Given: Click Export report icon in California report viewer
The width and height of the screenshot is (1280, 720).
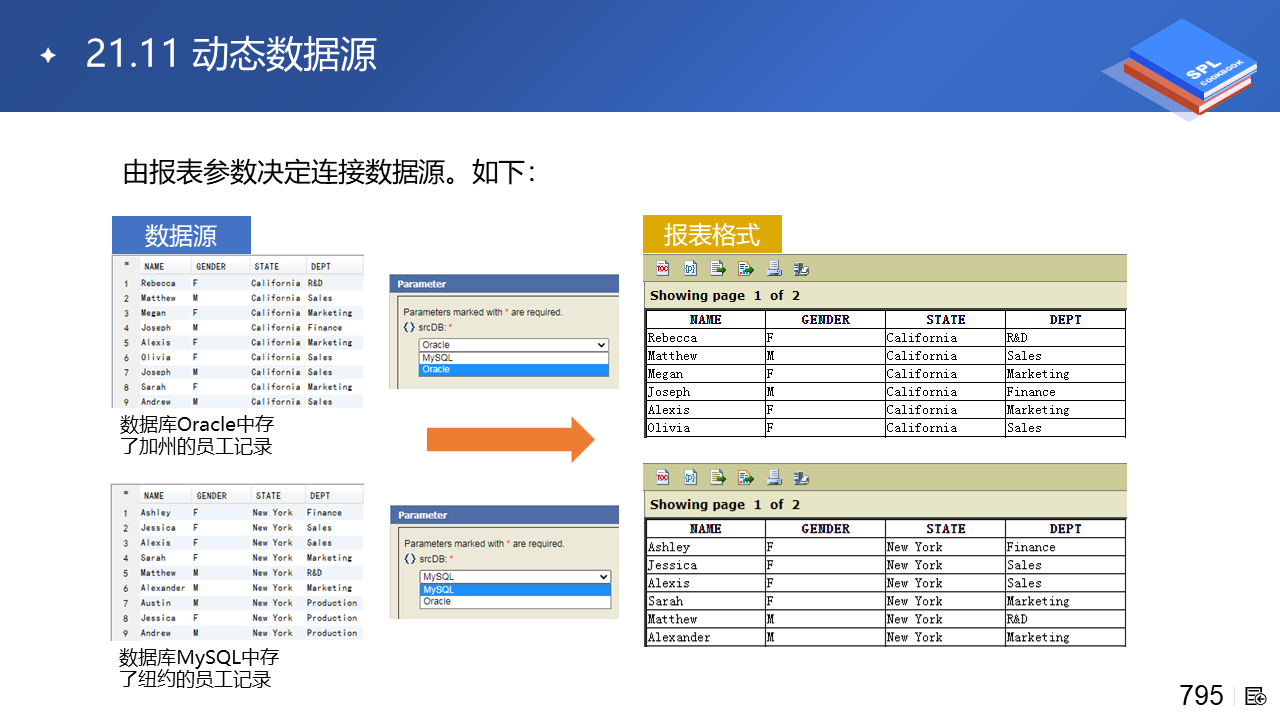Looking at the screenshot, I should click(745, 268).
